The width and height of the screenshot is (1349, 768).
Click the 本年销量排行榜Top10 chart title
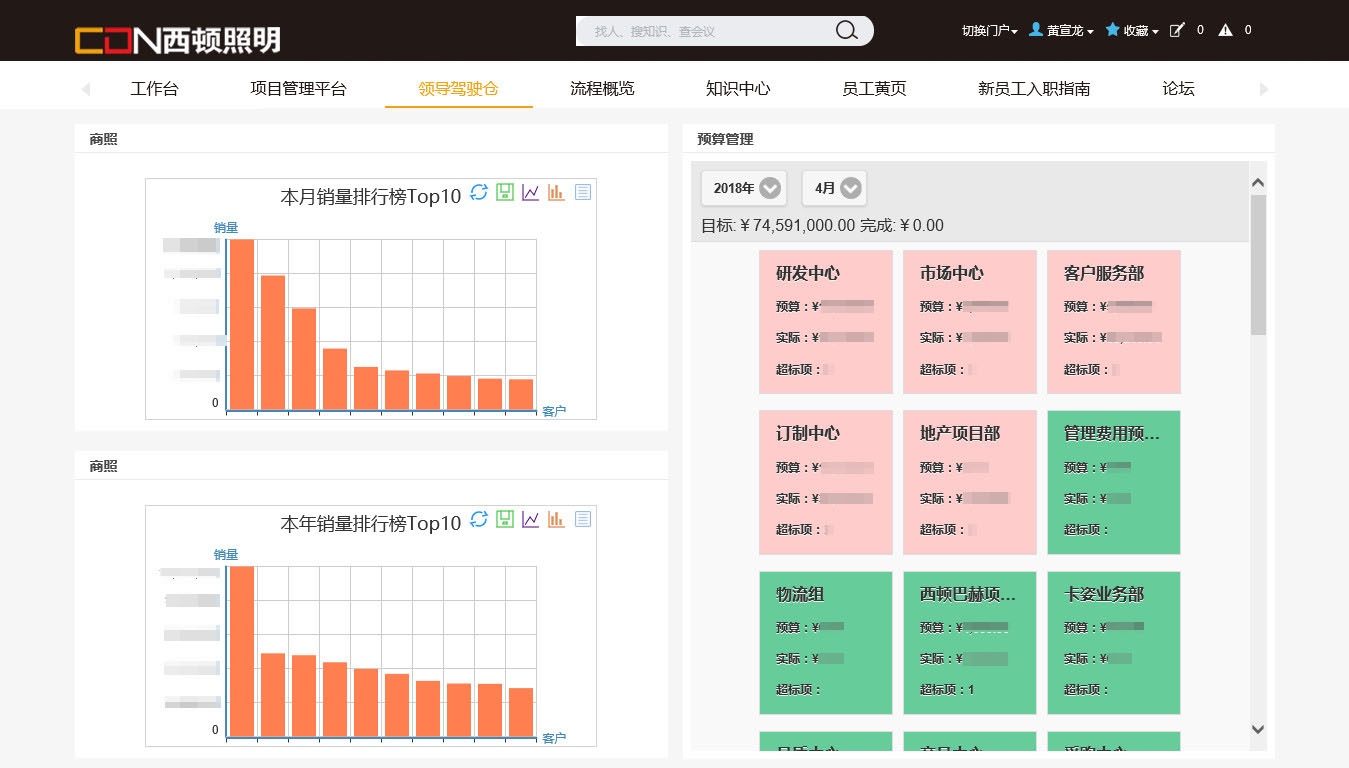(x=371, y=523)
